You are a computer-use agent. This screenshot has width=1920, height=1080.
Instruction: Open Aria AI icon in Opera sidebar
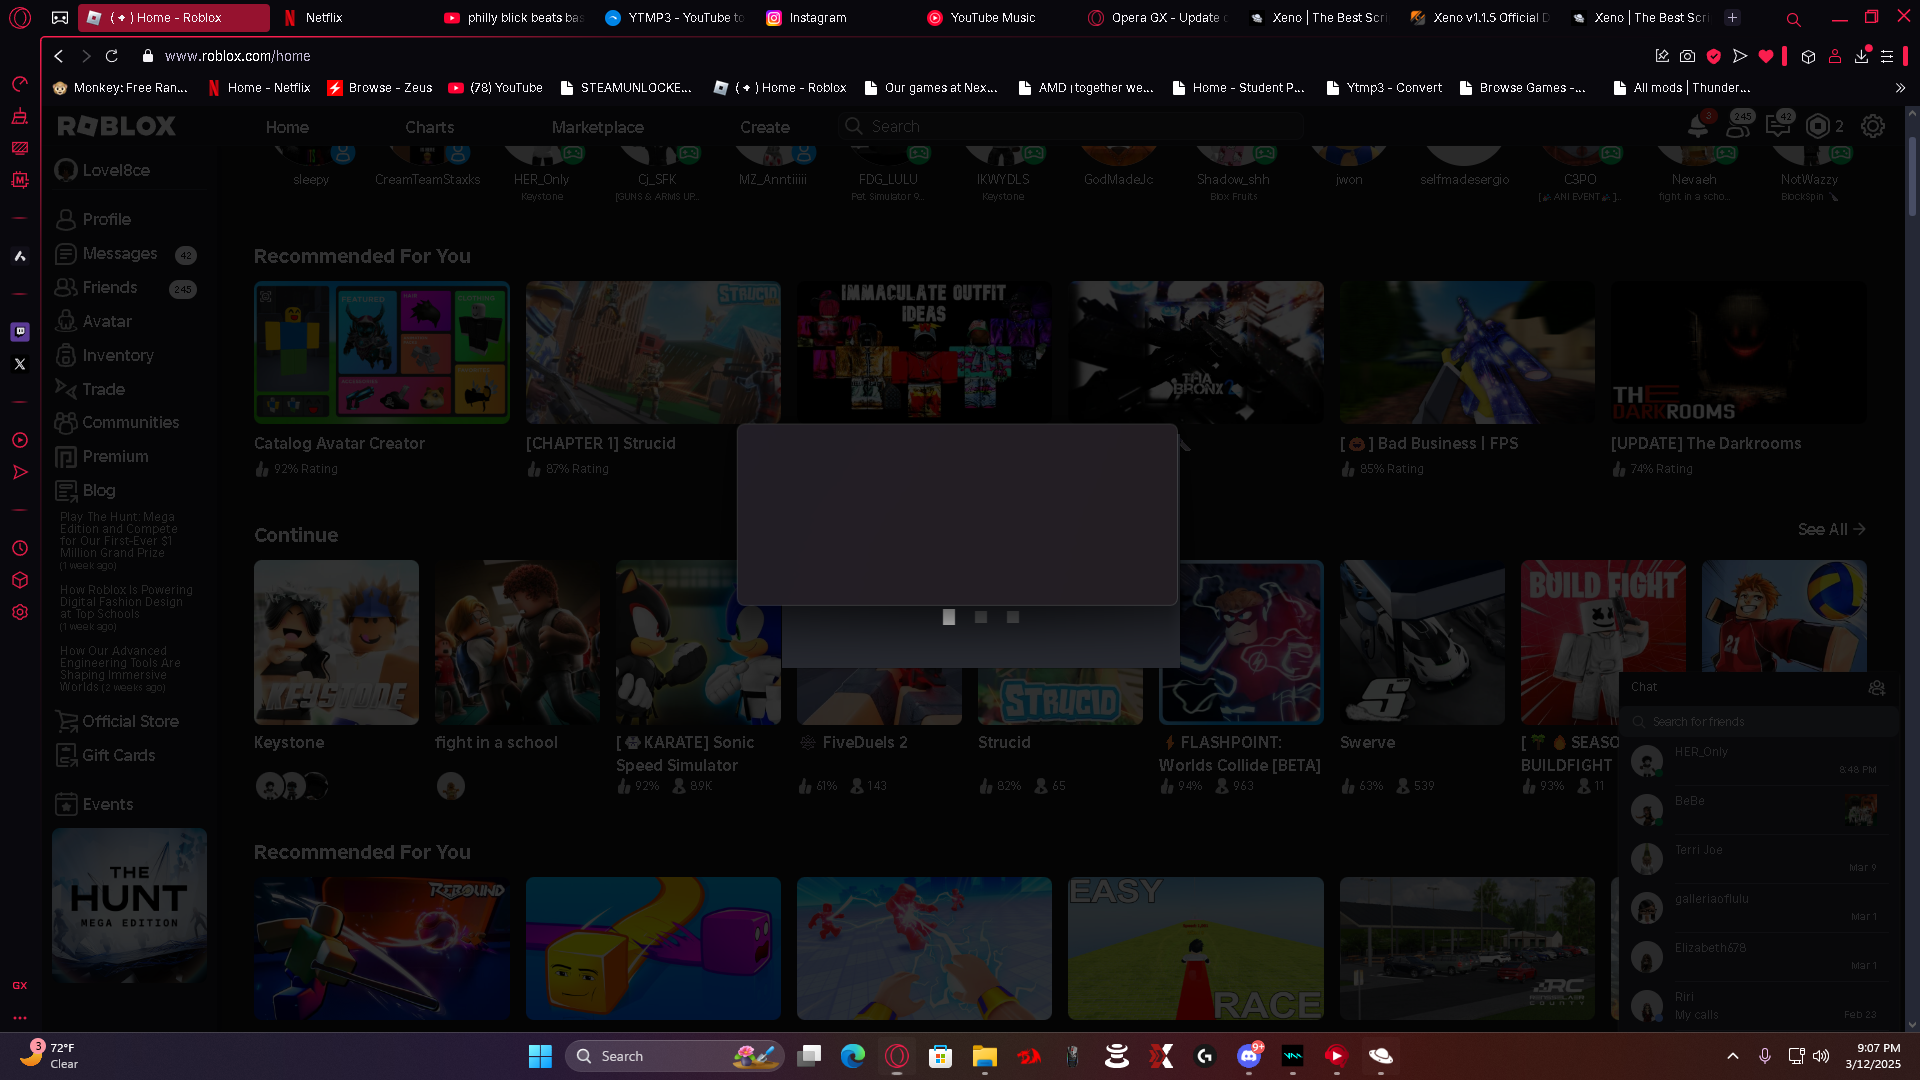pyautogui.click(x=20, y=256)
